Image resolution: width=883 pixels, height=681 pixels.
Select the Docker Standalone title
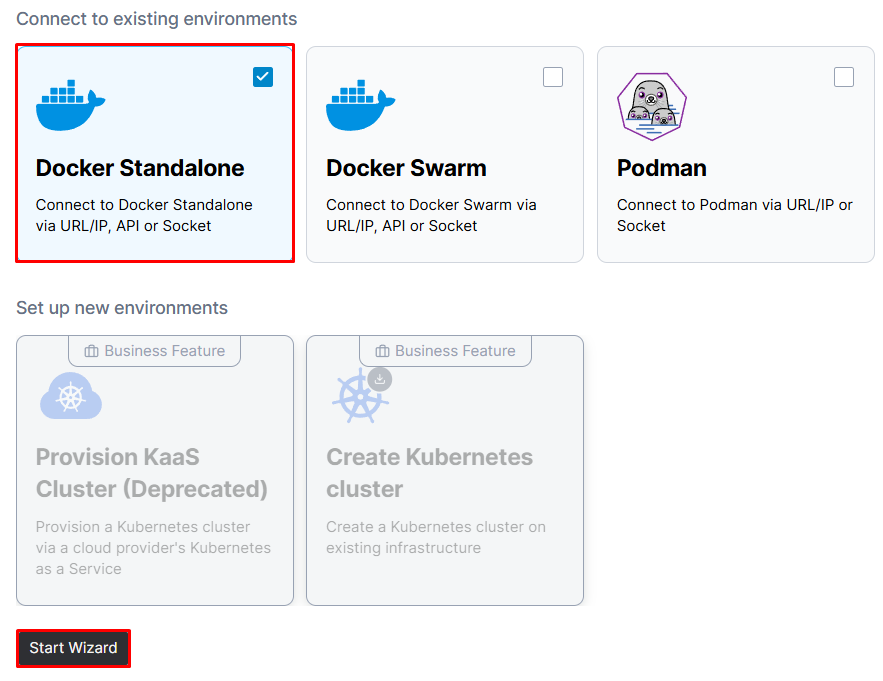point(140,168)
